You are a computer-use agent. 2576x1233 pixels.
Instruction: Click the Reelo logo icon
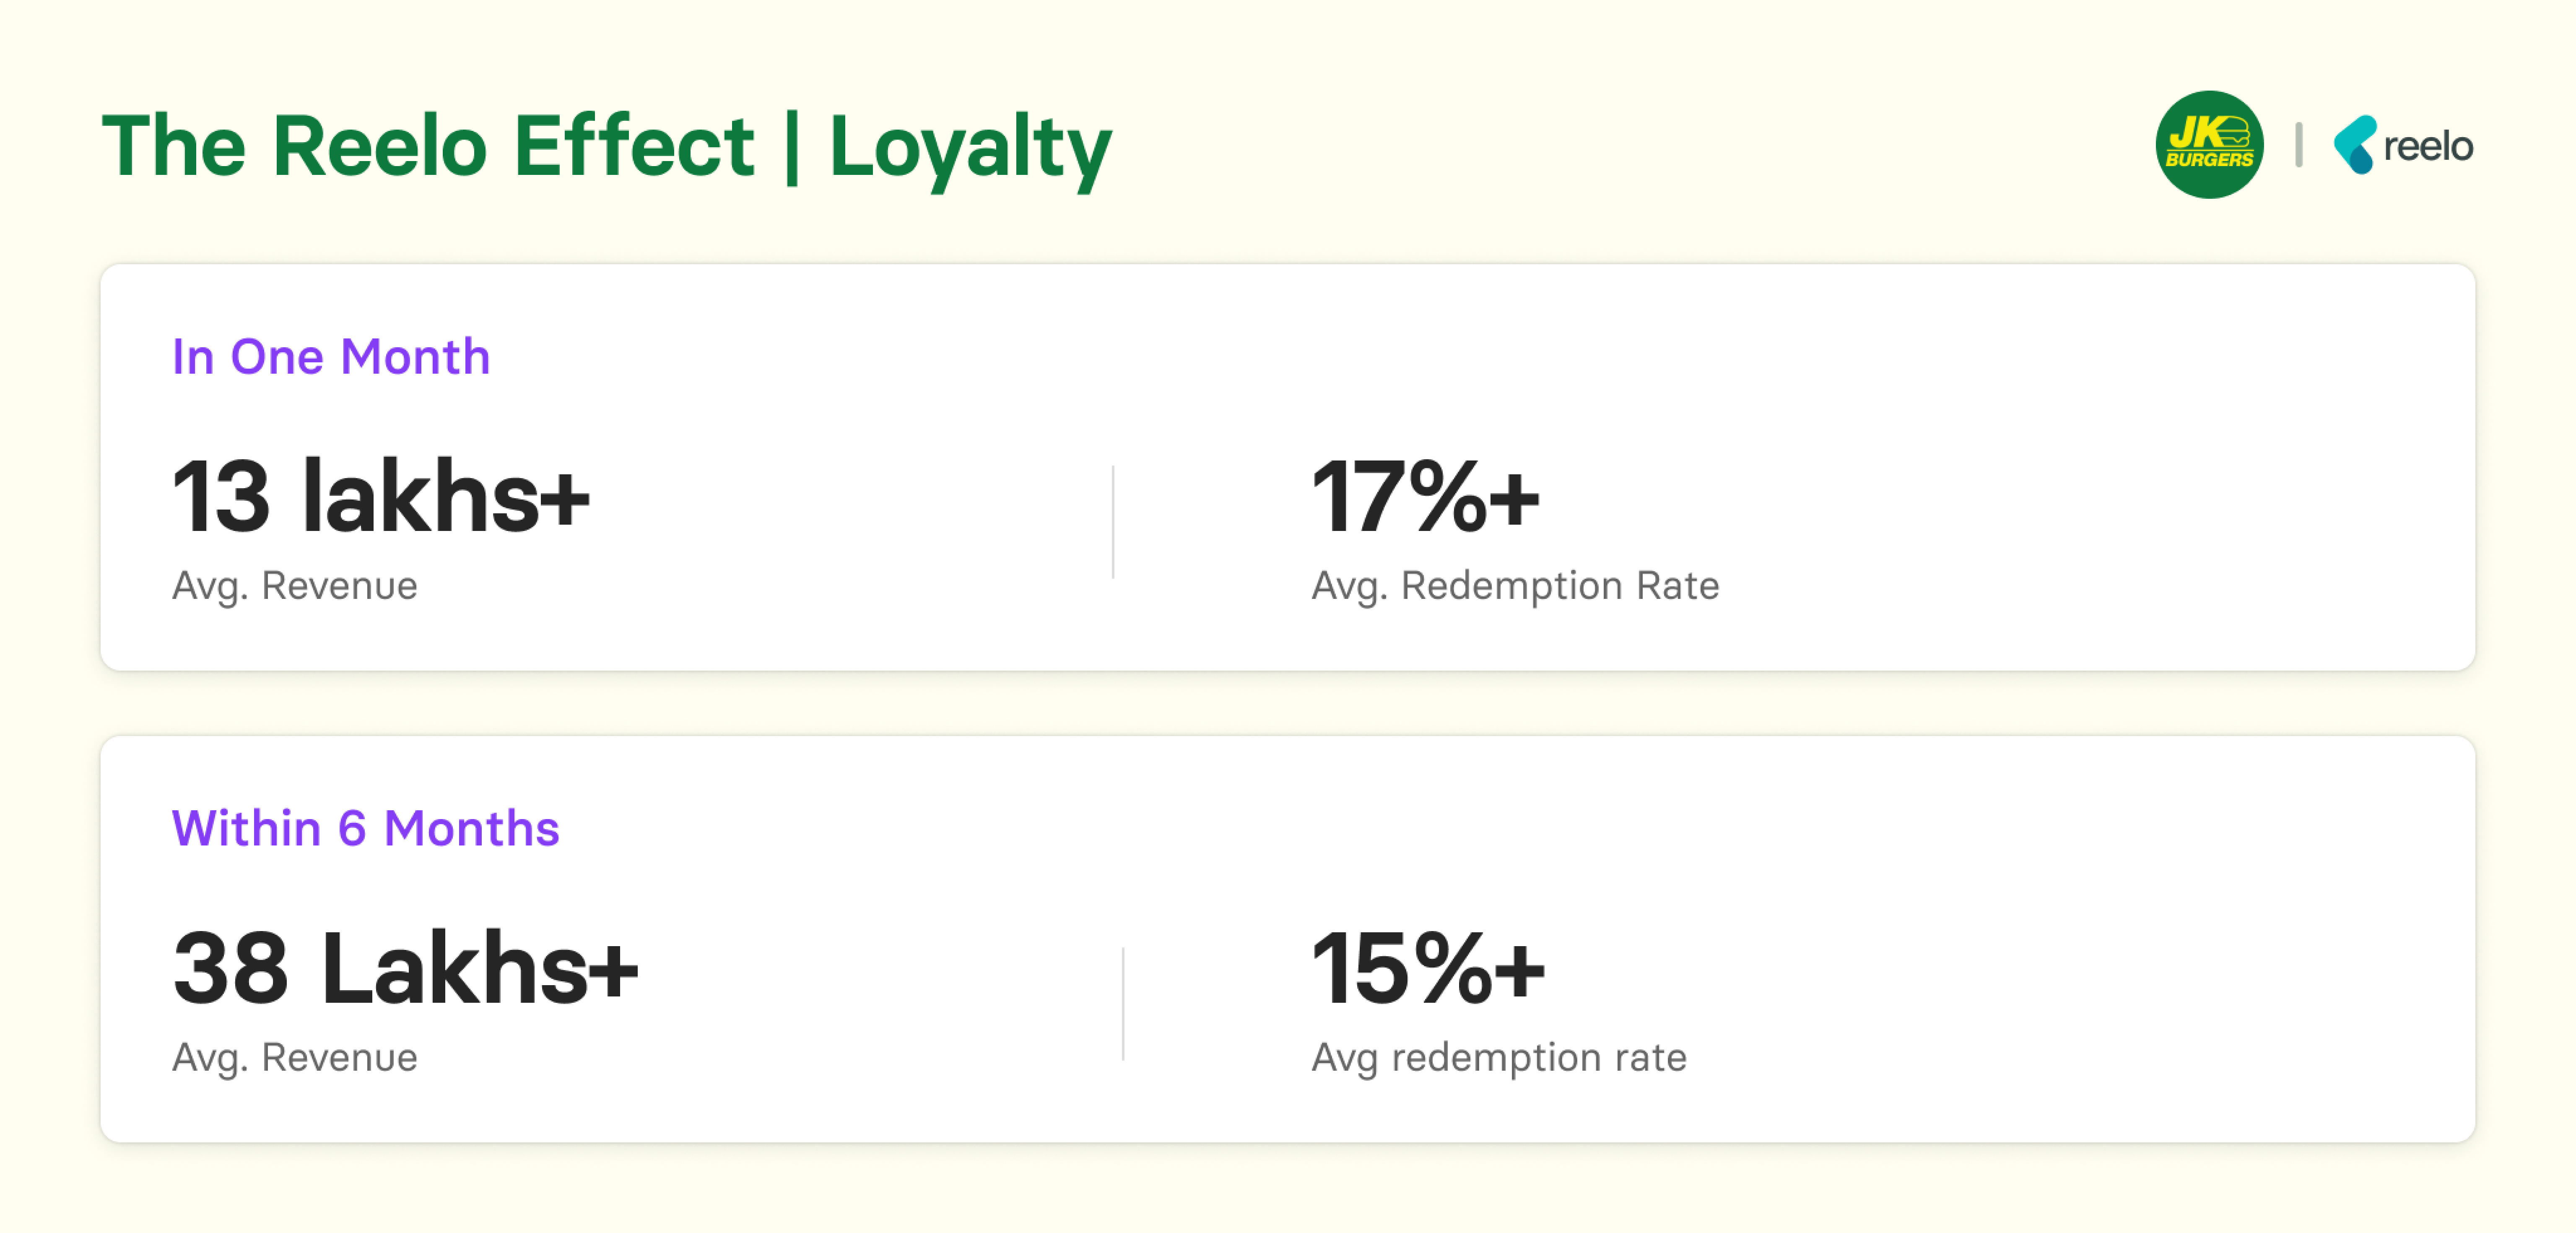point(2355,145)
